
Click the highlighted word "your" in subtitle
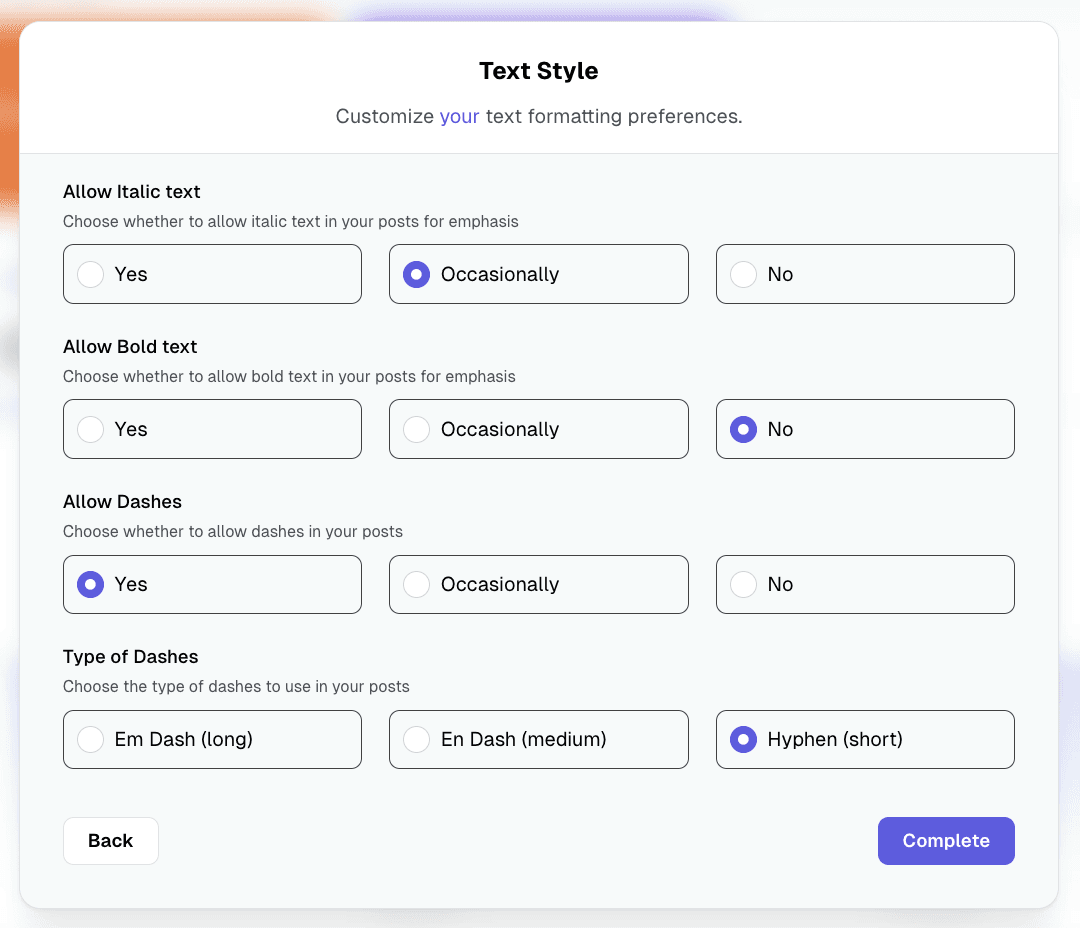(459, 116)
